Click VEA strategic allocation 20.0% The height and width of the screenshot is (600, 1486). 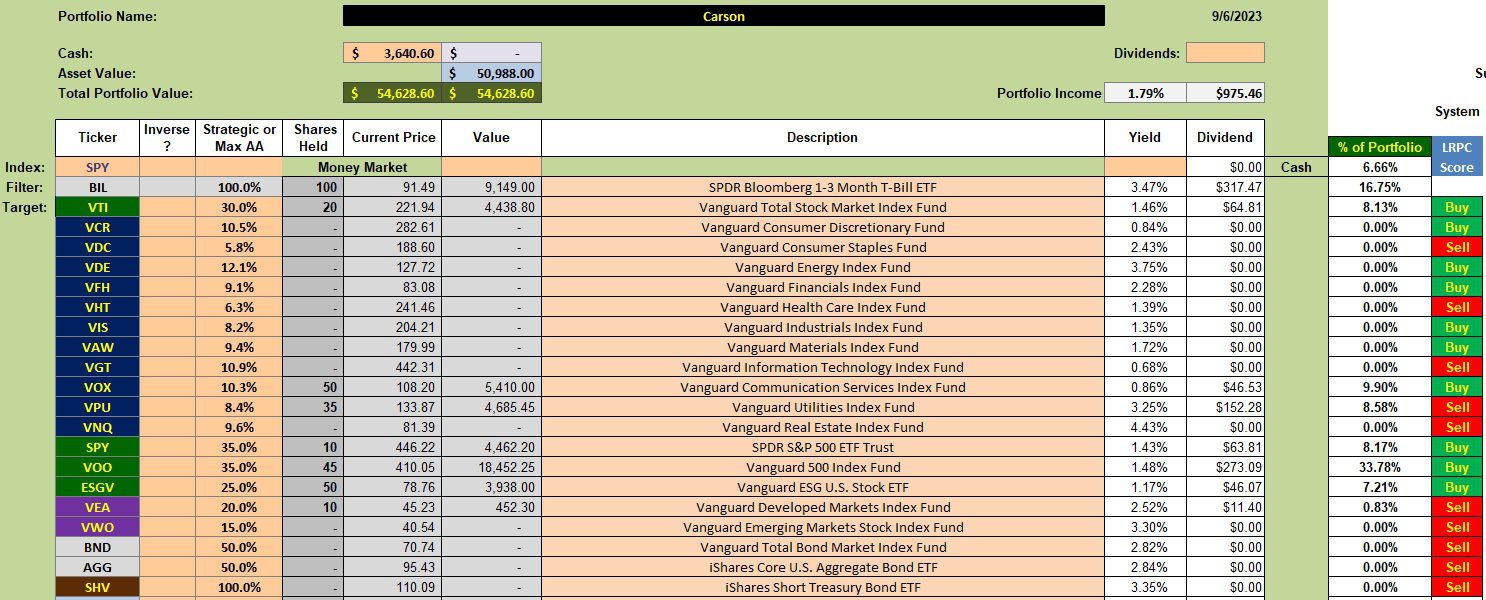pyautogui.click(x=239, y=507)
